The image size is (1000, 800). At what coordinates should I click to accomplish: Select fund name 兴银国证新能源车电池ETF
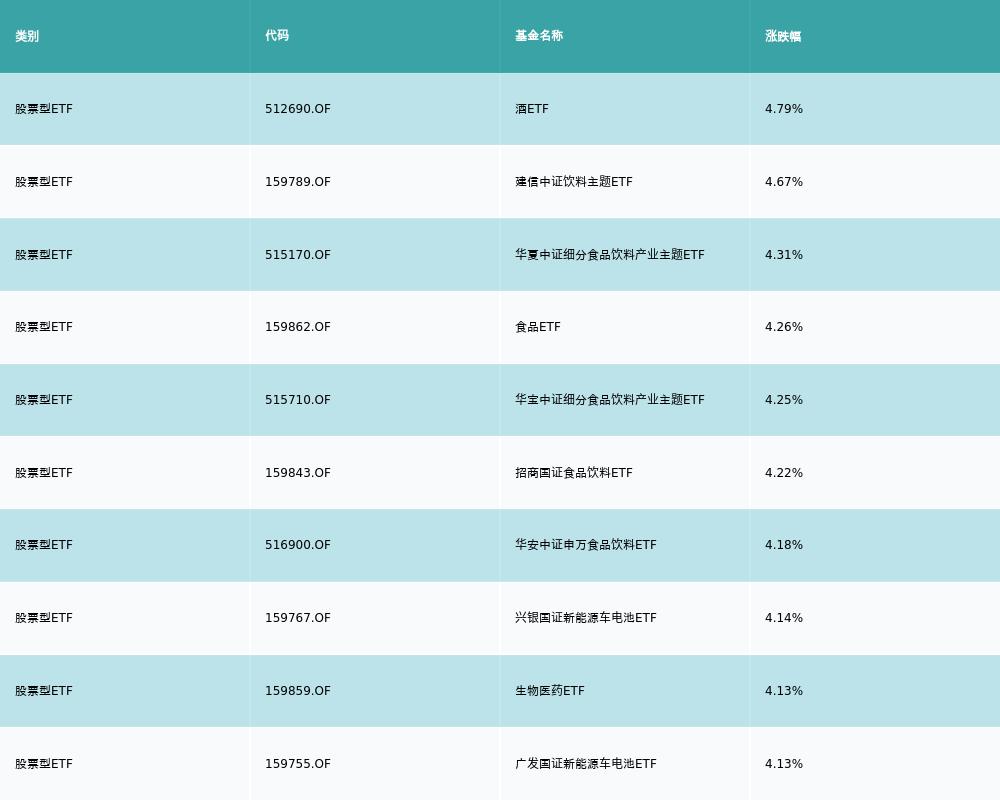pyautogui.click(x=585, y=618)
